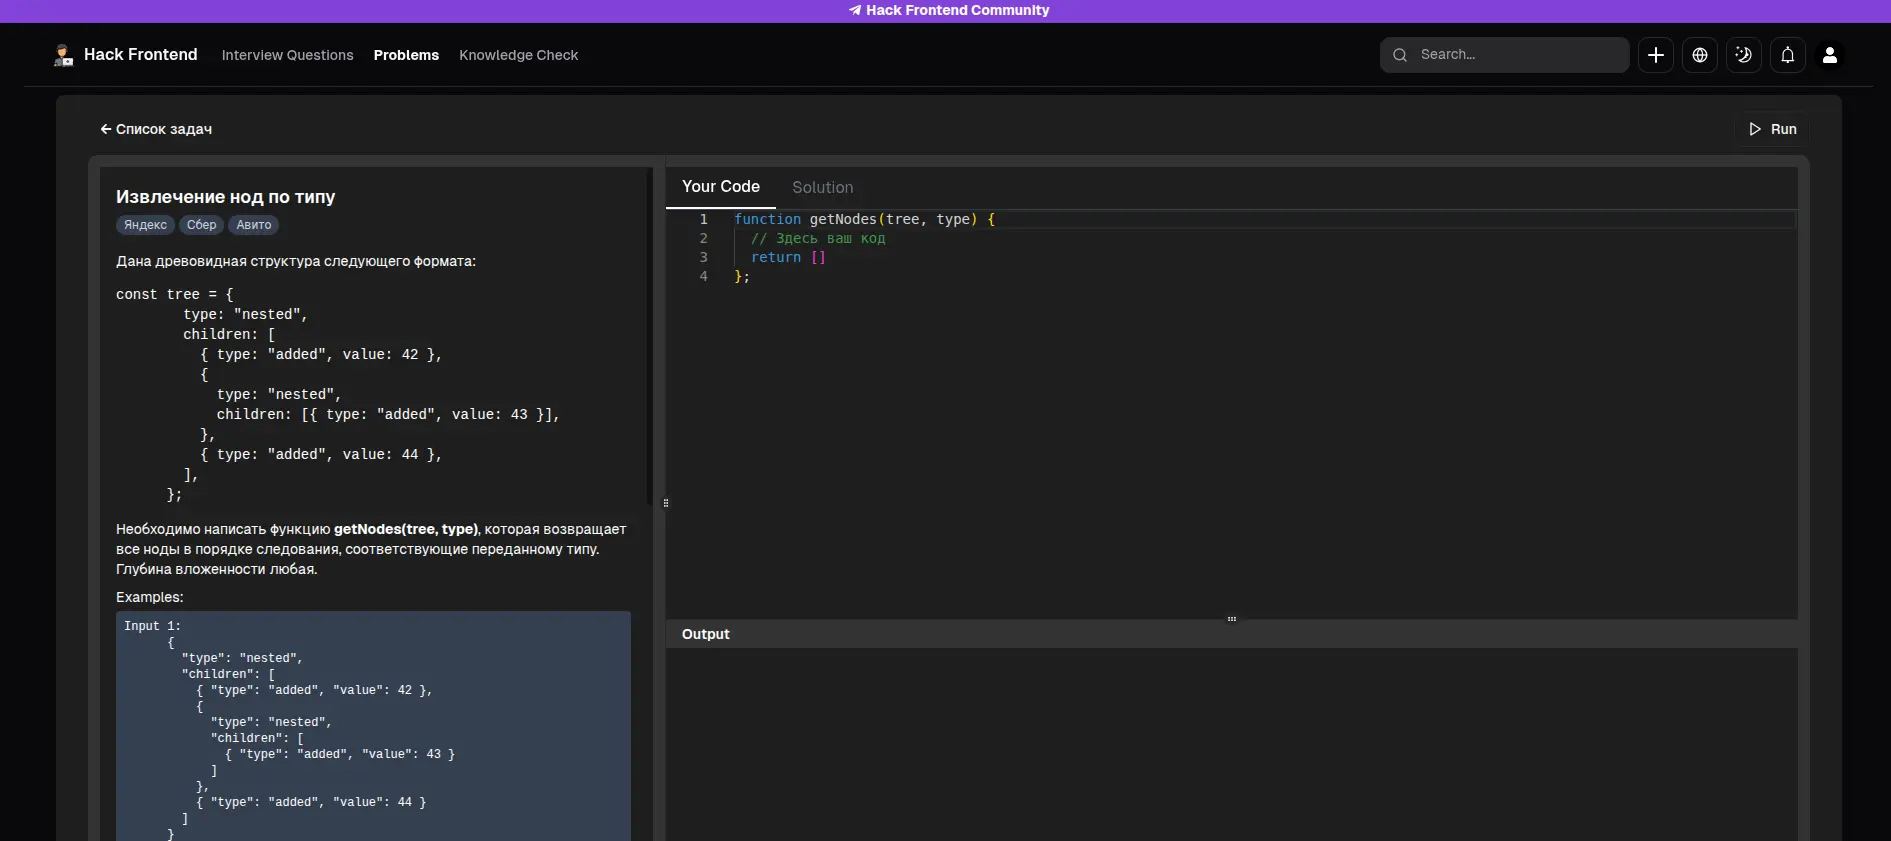
Task: Click the Examples: label
Action: [x=150, y=597]
